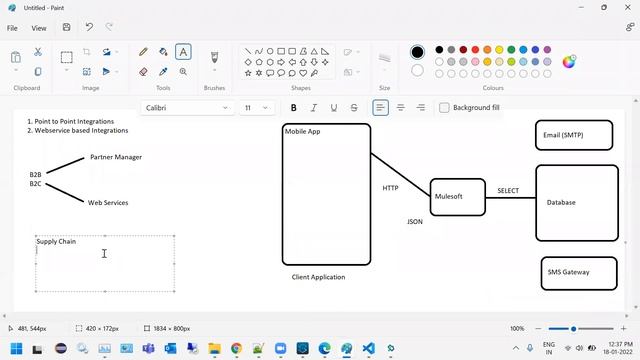Select the Triangle shape
The height and width of the screenshot is (360, 640).
pos(314,51)
